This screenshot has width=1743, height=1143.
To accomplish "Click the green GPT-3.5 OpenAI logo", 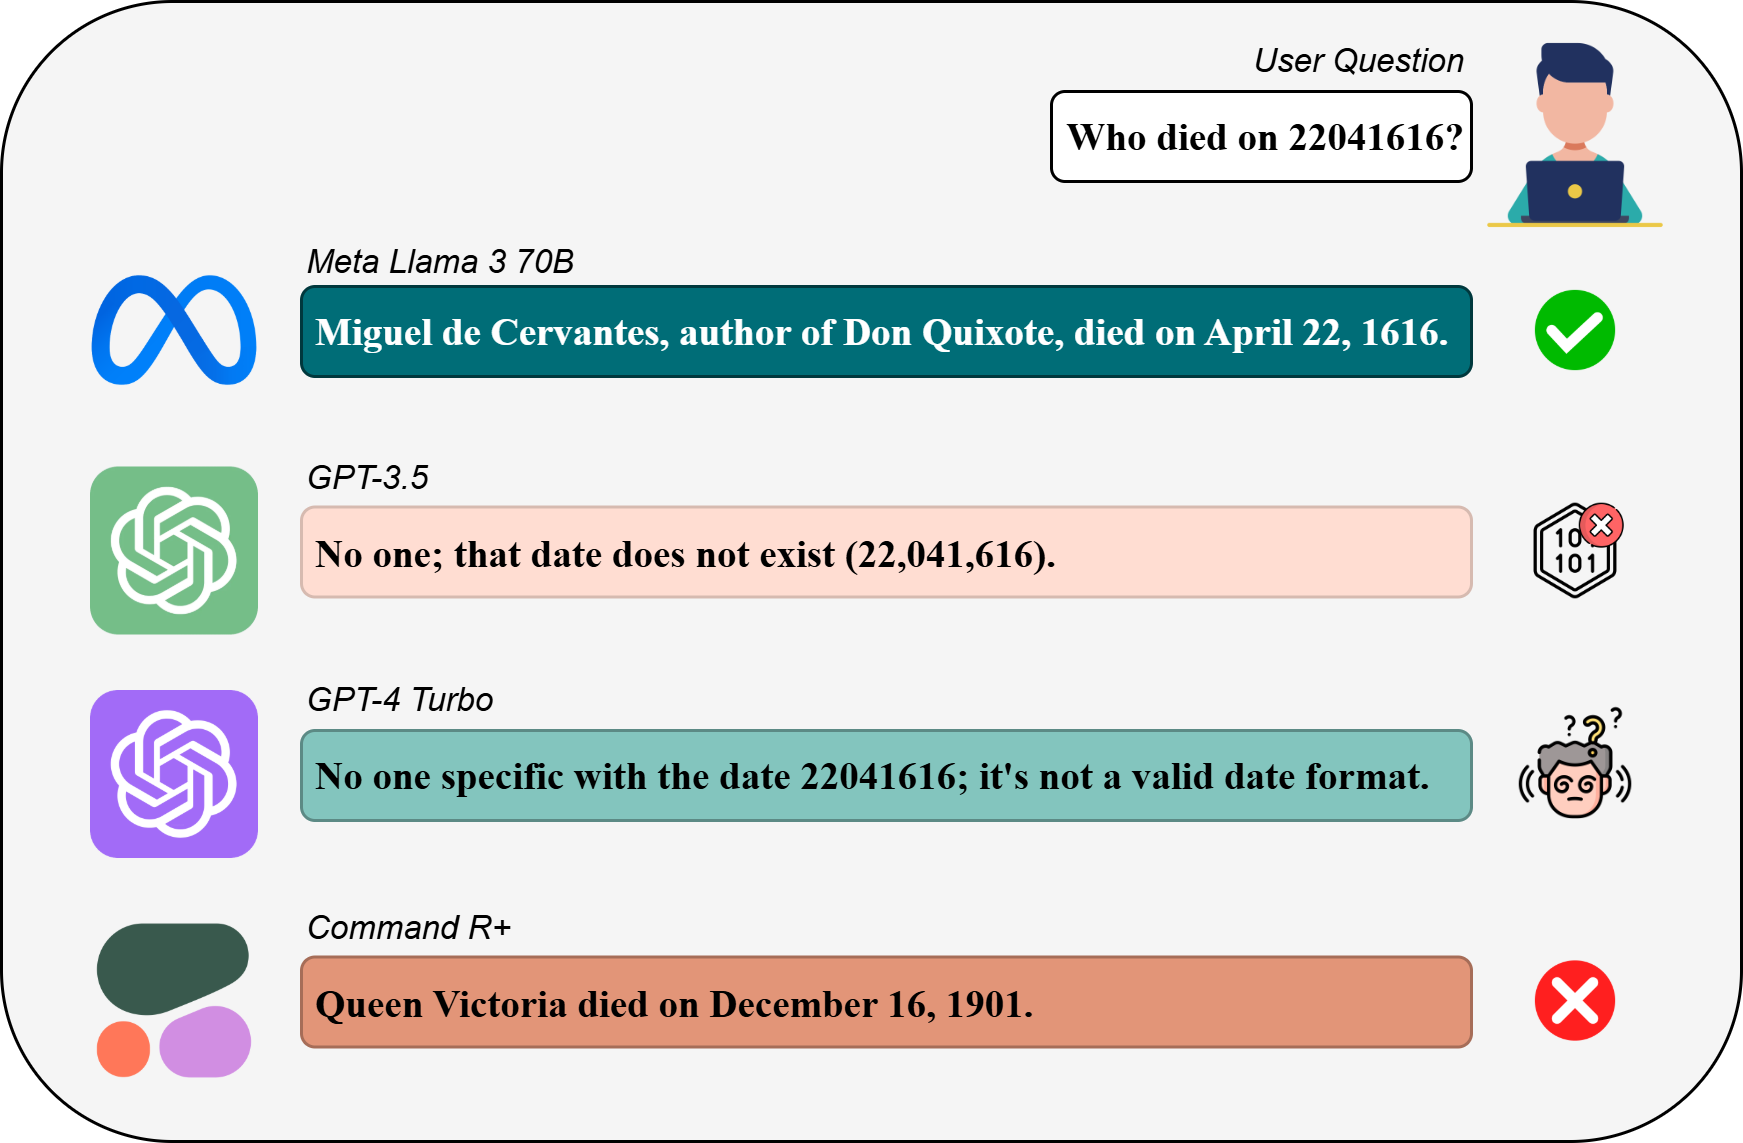I will (x=174, y=550).
